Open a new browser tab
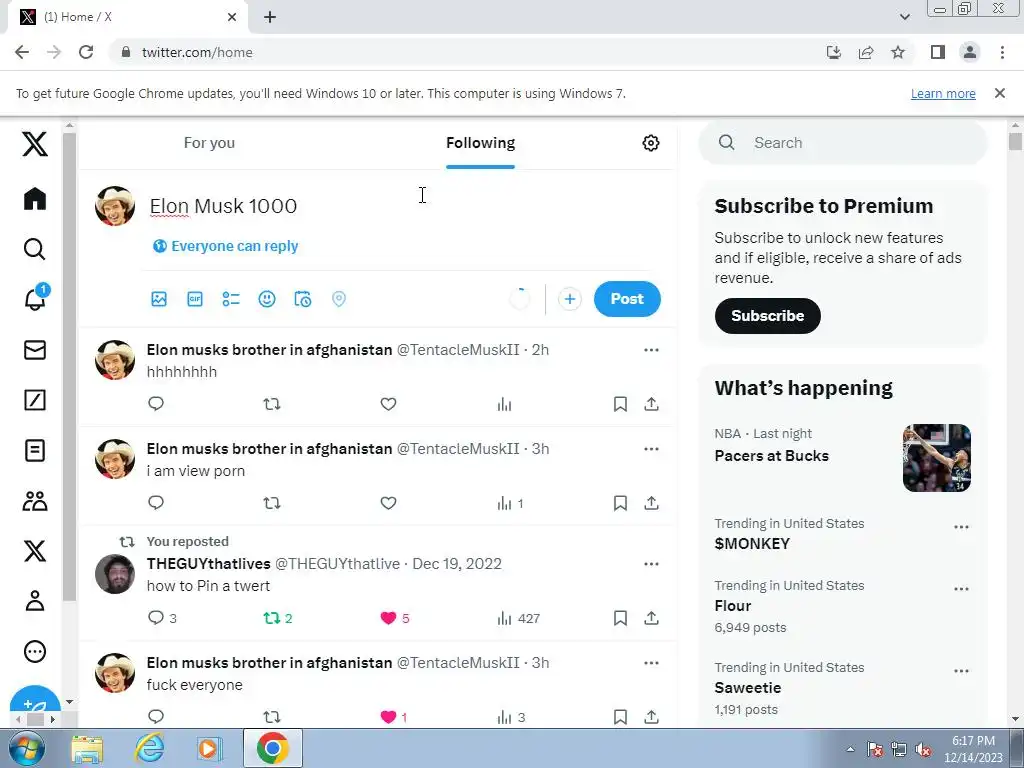 click(x=270, y=17)
